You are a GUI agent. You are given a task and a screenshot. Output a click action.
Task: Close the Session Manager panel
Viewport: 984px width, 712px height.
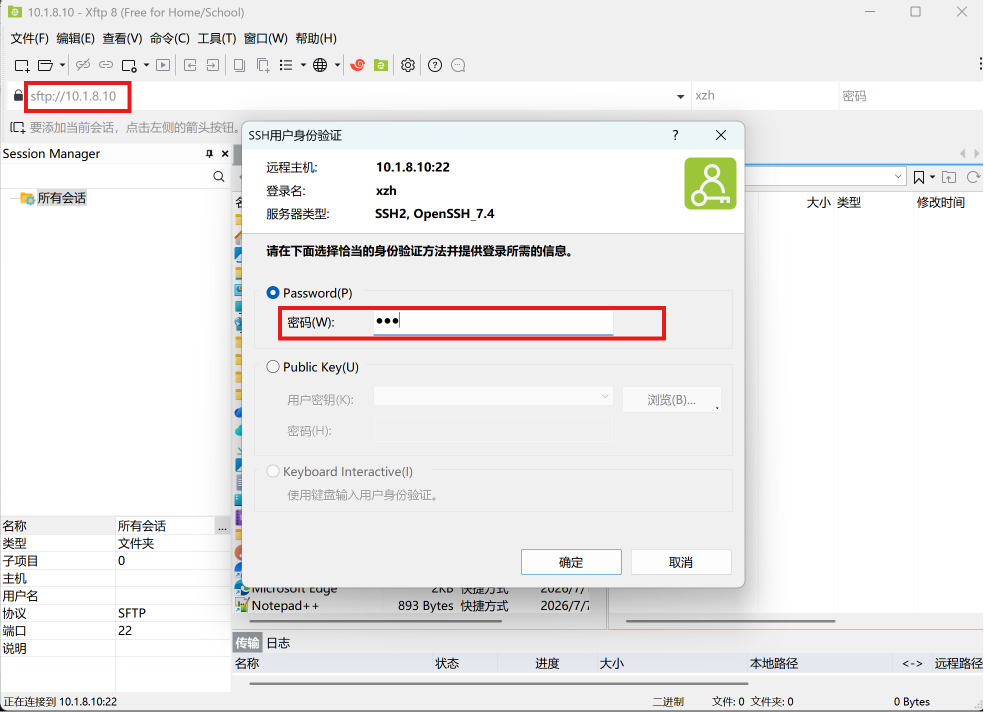[225, 154]
